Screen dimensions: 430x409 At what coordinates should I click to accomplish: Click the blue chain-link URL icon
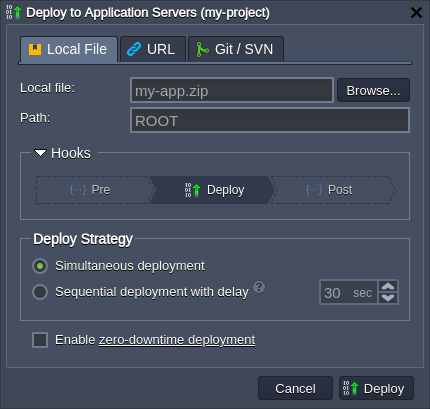(x=134, y=49)
